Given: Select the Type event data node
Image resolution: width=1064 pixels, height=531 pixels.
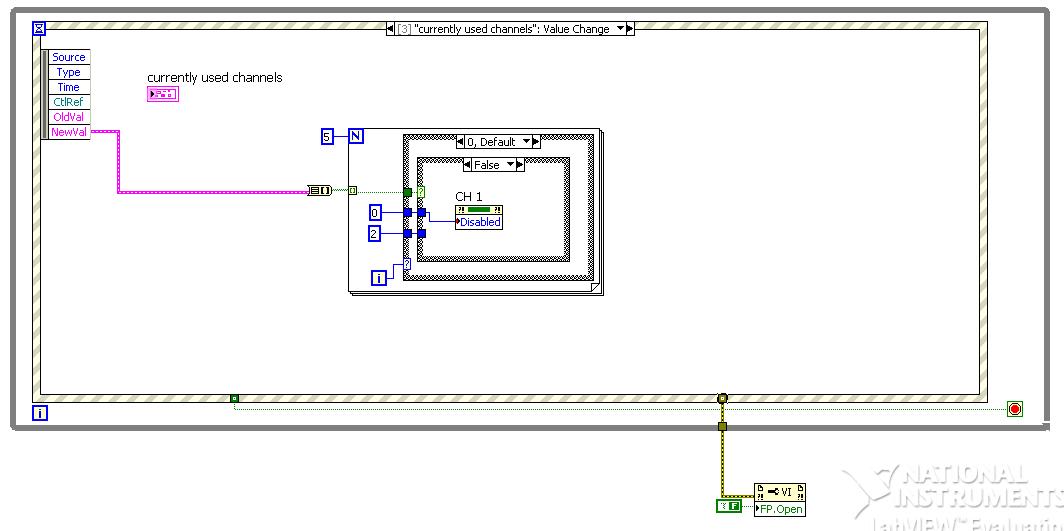Looking at the screenshot, I should click(69, 73).
